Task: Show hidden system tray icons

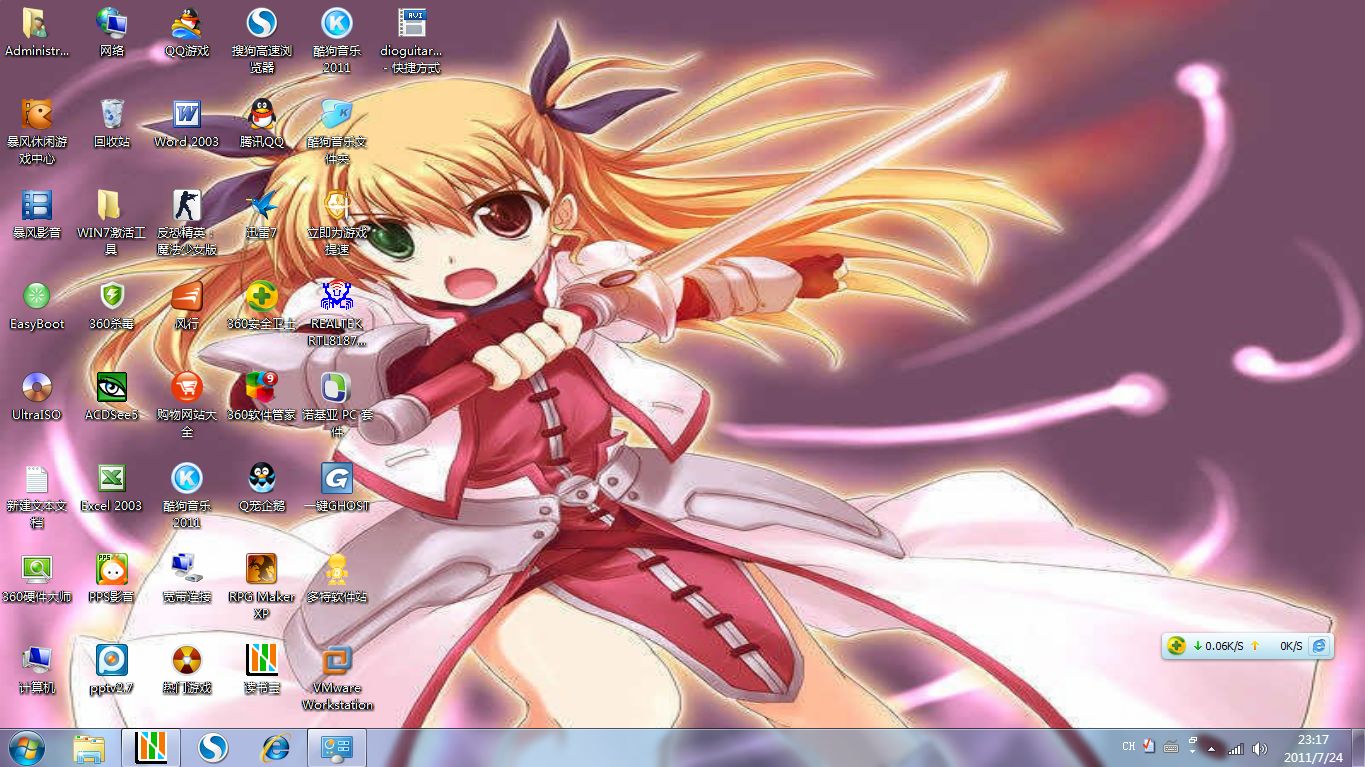Action: coord(1213,748)
